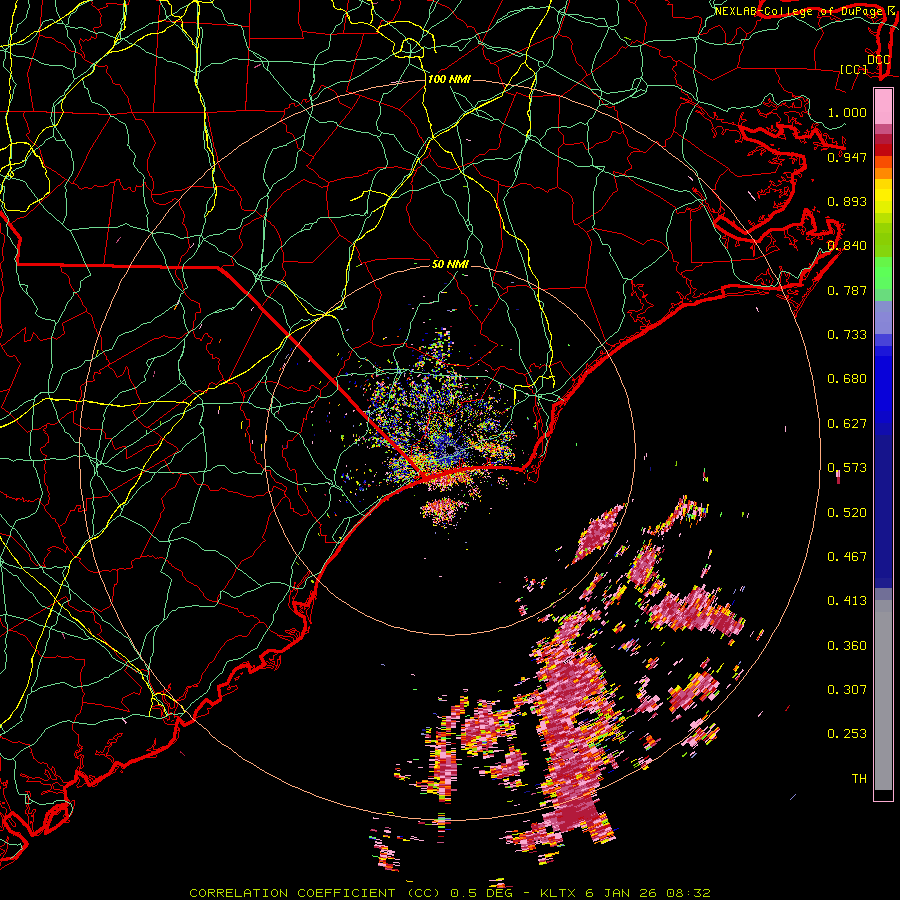Click the 100 NMI range ring label

tap(449, 79)
